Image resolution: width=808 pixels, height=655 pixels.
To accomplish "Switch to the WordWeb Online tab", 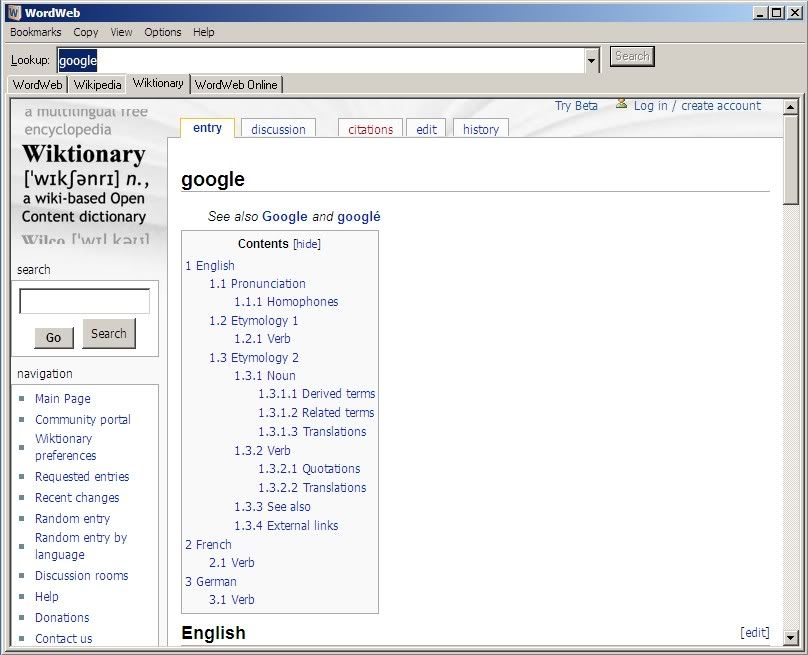I will click(236, 85).
